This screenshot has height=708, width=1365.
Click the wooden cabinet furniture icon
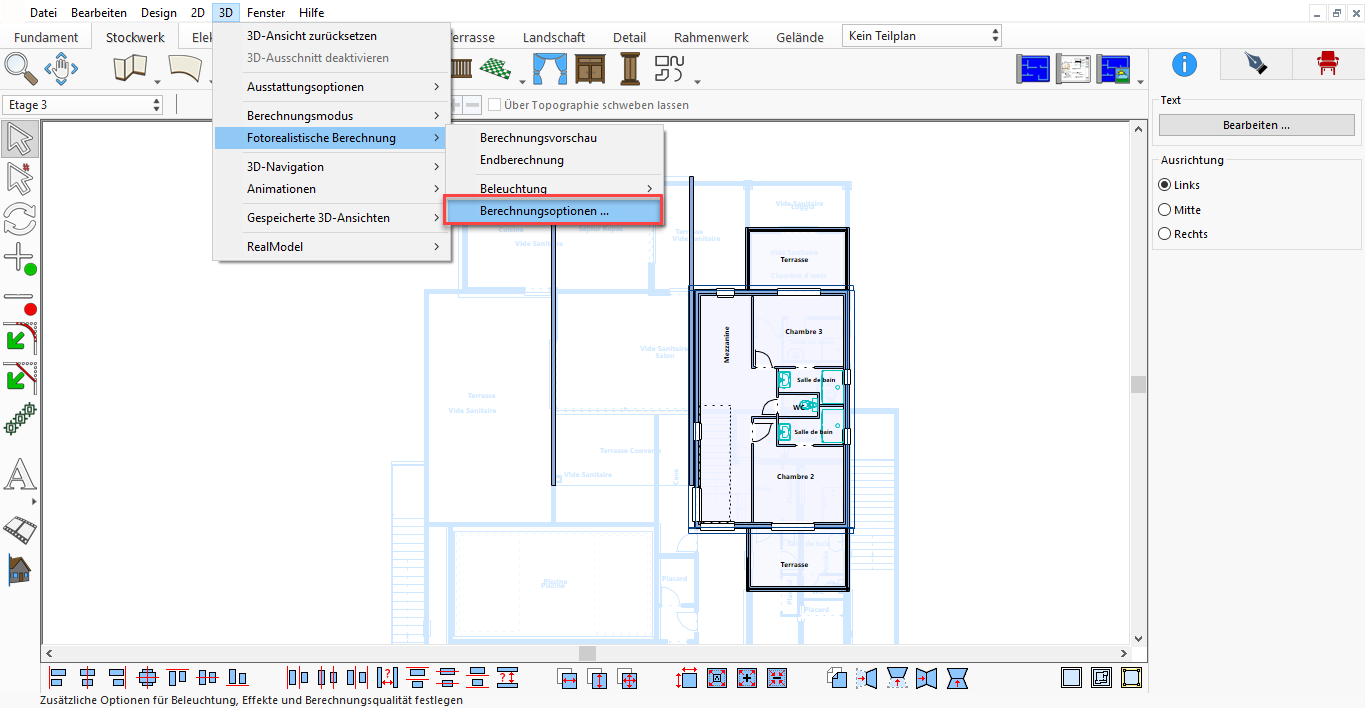pos(590,69)
